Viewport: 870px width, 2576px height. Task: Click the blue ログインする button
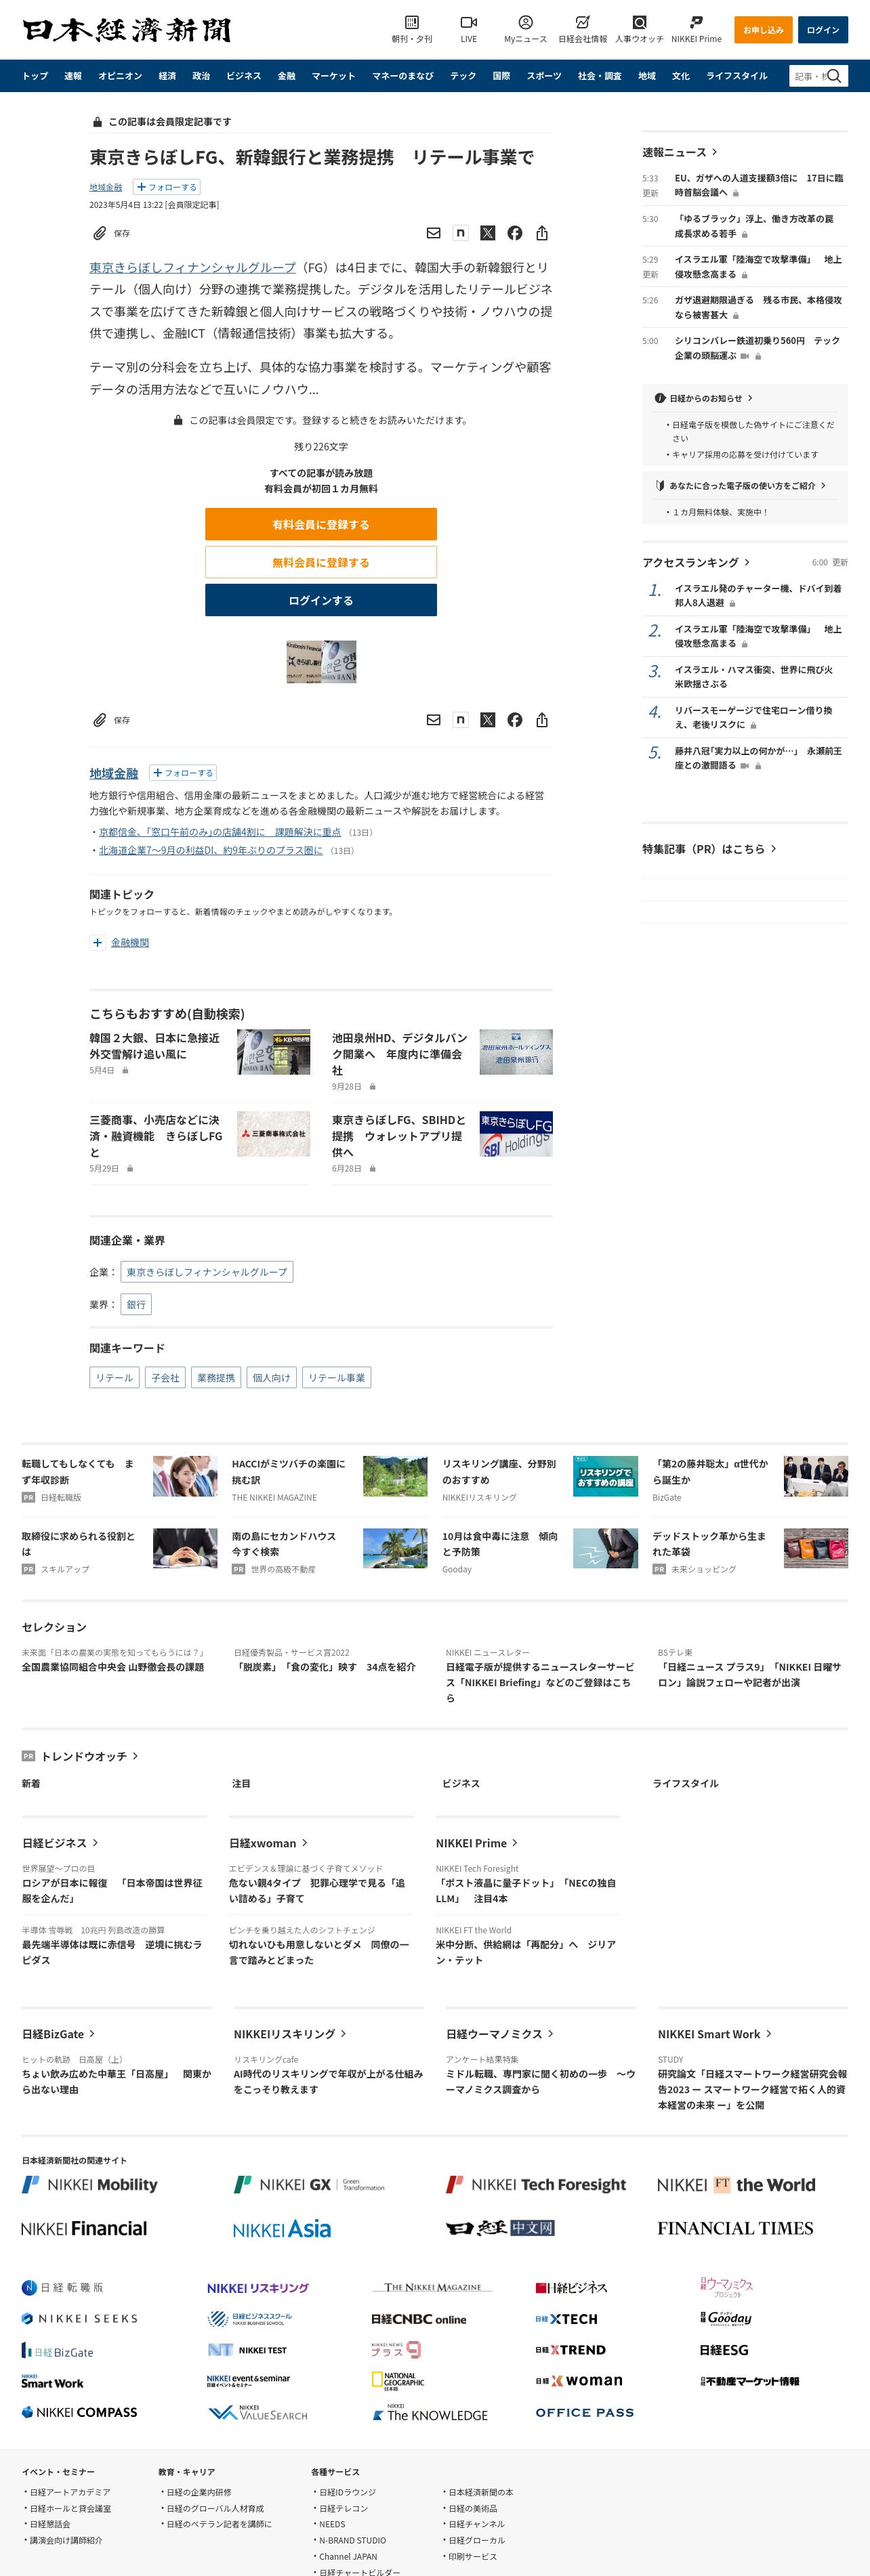321,600
